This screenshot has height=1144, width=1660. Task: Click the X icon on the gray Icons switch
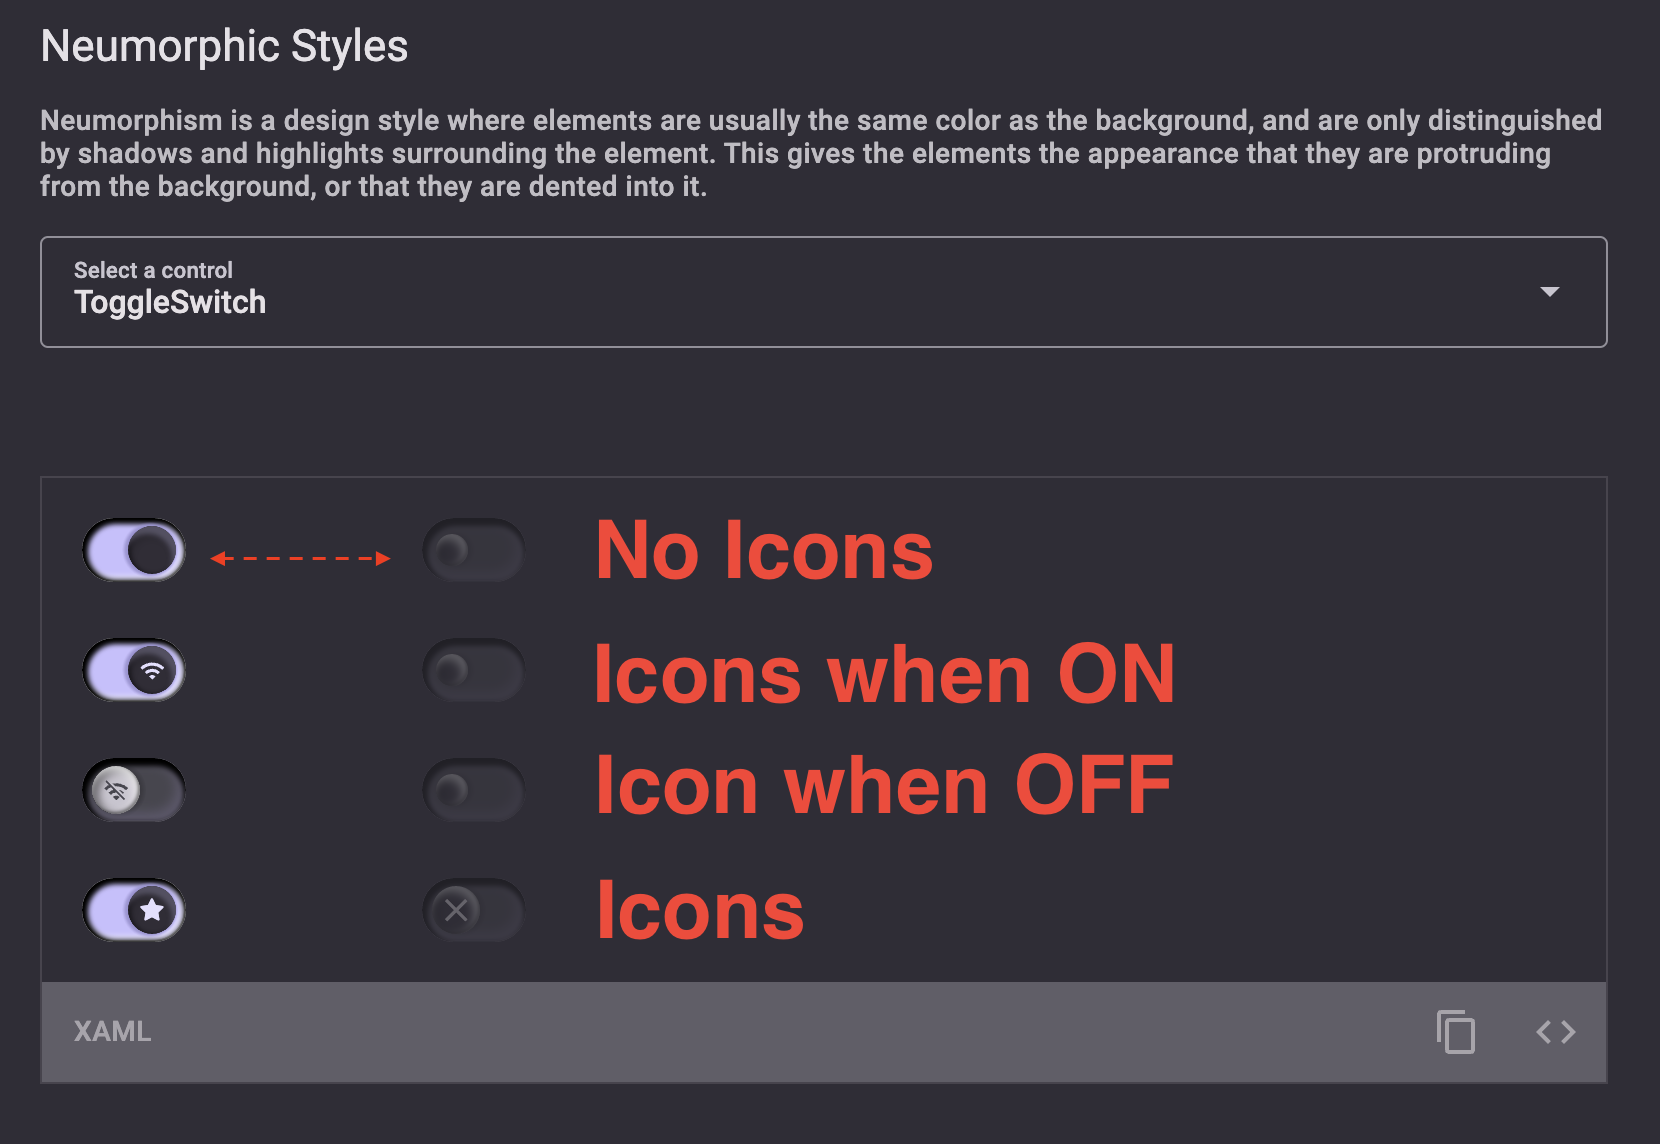tap(456, 910)
